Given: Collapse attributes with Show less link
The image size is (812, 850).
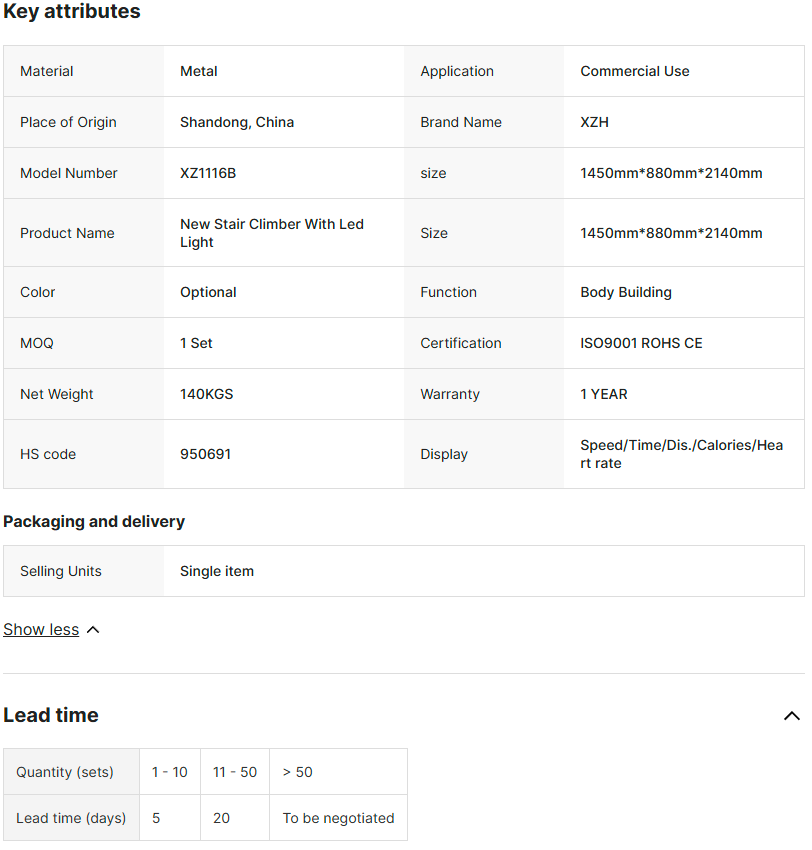Looking at the screenshot, I should [x=41, y=629].
